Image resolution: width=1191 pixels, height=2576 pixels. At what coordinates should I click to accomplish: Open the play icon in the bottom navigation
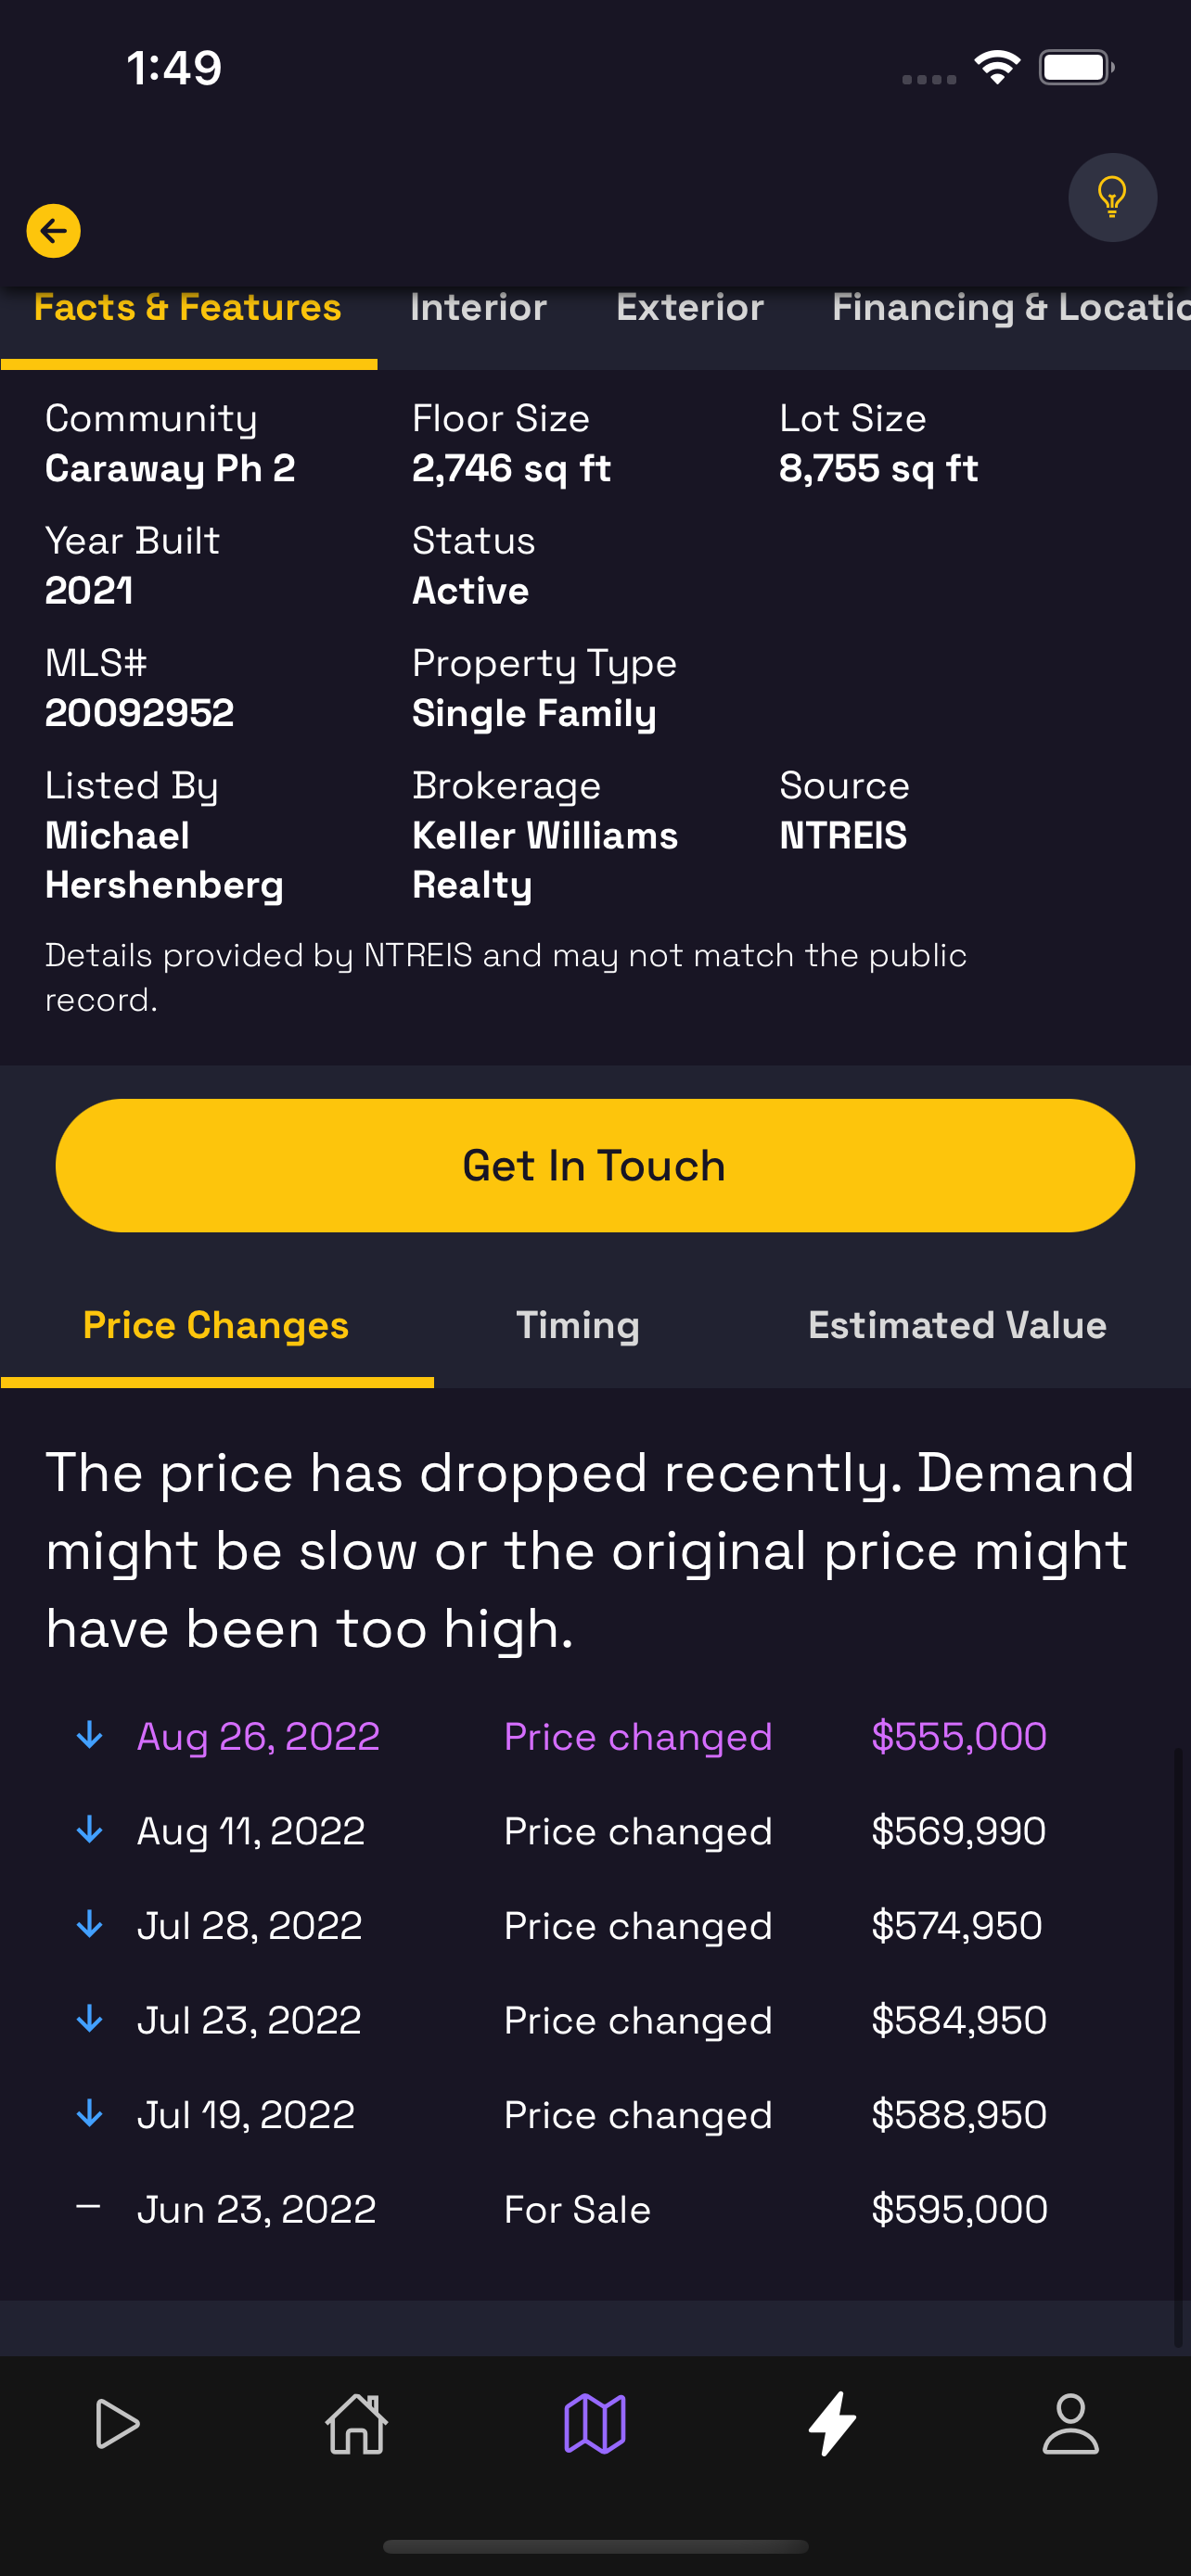[x=118, y=2424]
